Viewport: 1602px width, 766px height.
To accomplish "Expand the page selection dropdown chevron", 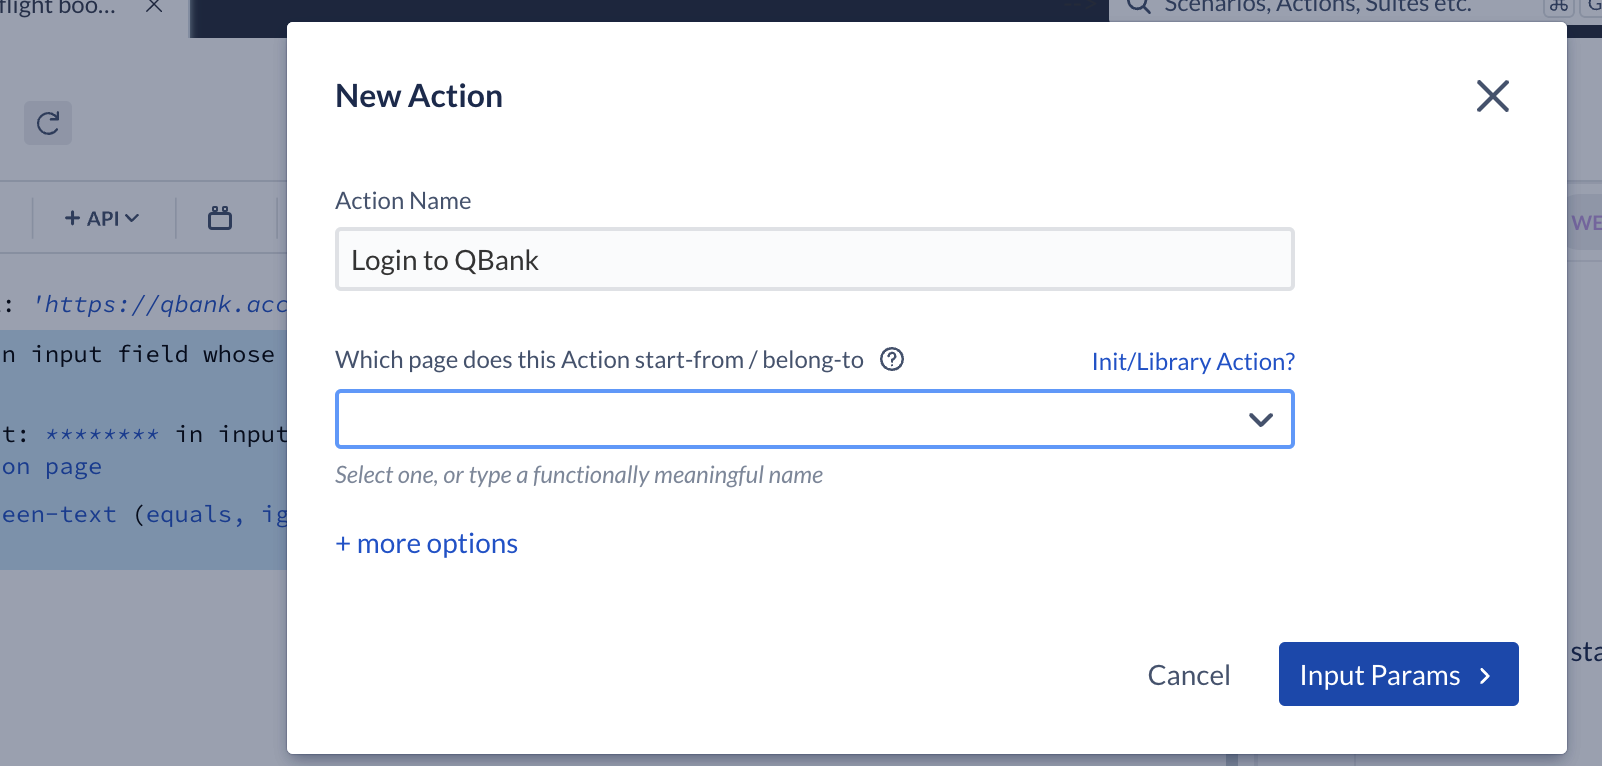I will 1260,420.
